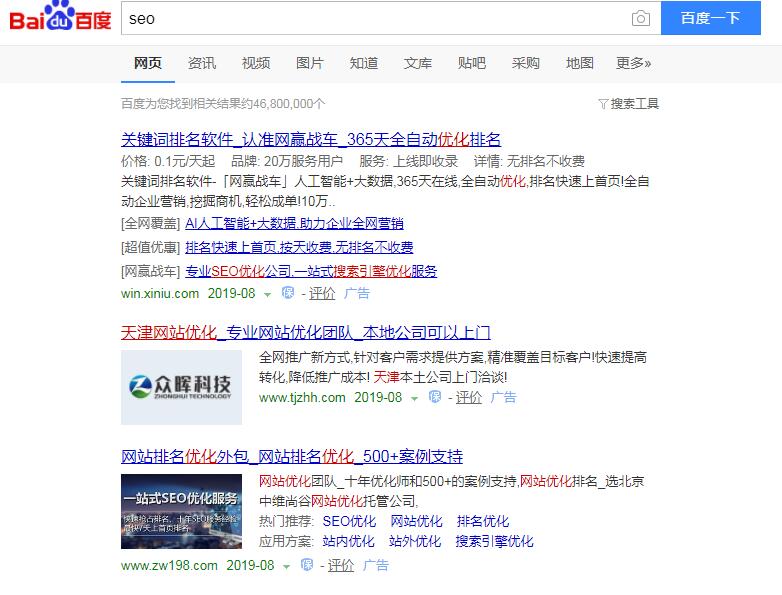The height and width of the screenshot is (595, 782).
Task: Select text 详情: 无排名不收费
Action: [529, 161]
